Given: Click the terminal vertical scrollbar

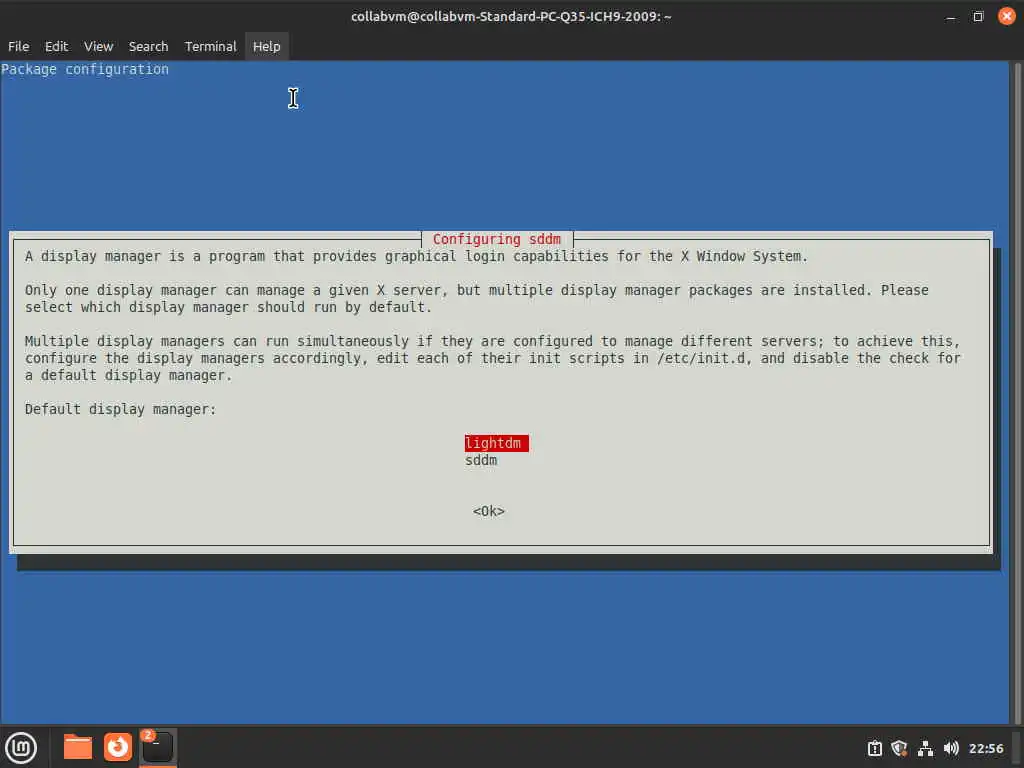Looking at the screenshot, I should pos(1016,392).
